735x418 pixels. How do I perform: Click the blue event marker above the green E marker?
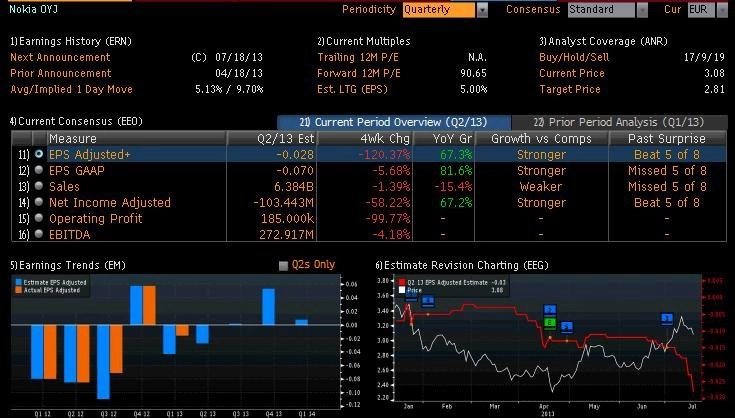(550, 310)
